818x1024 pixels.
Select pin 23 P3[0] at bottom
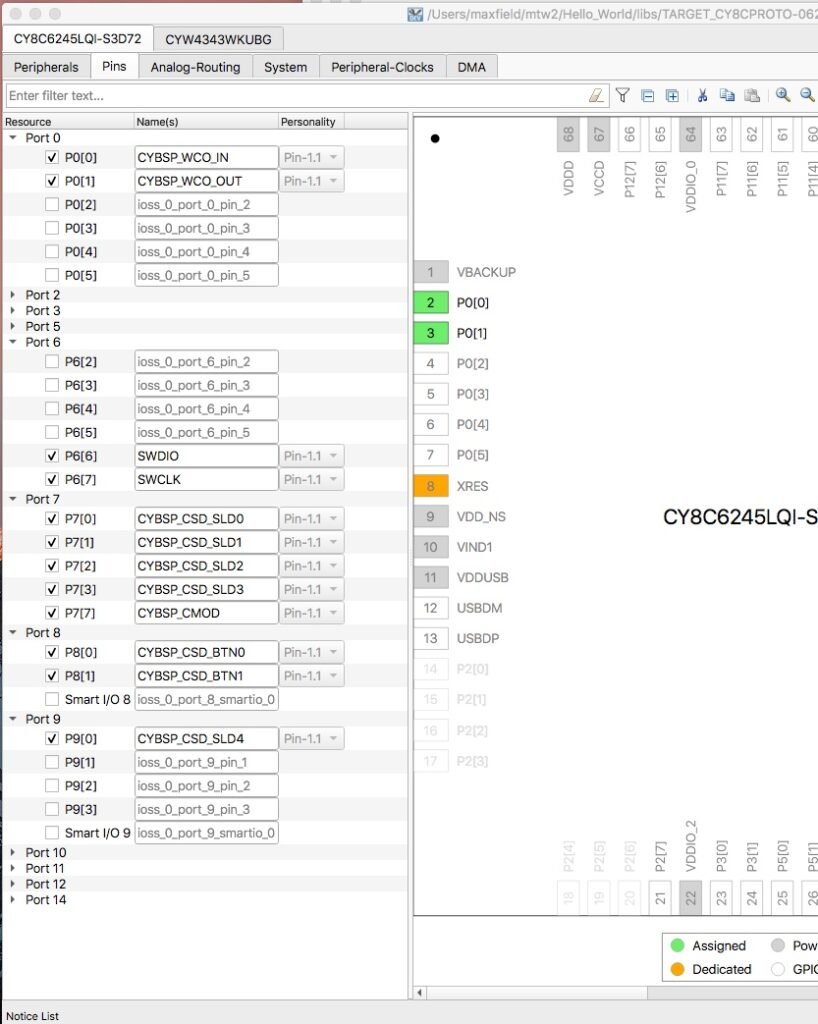click(721, 898)
